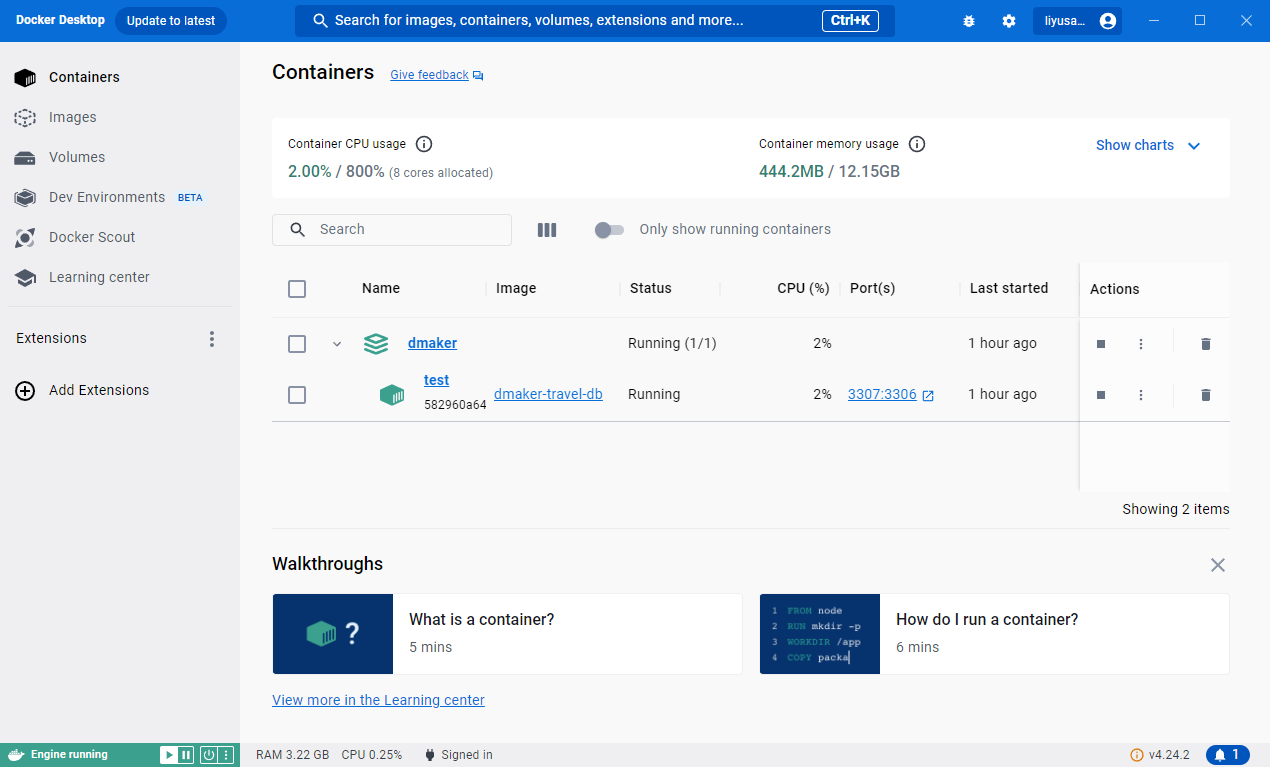The height and width of the screenshot is (767, 1270).
Task: Sort by the Status column header
Action: (x=651, y=288)
